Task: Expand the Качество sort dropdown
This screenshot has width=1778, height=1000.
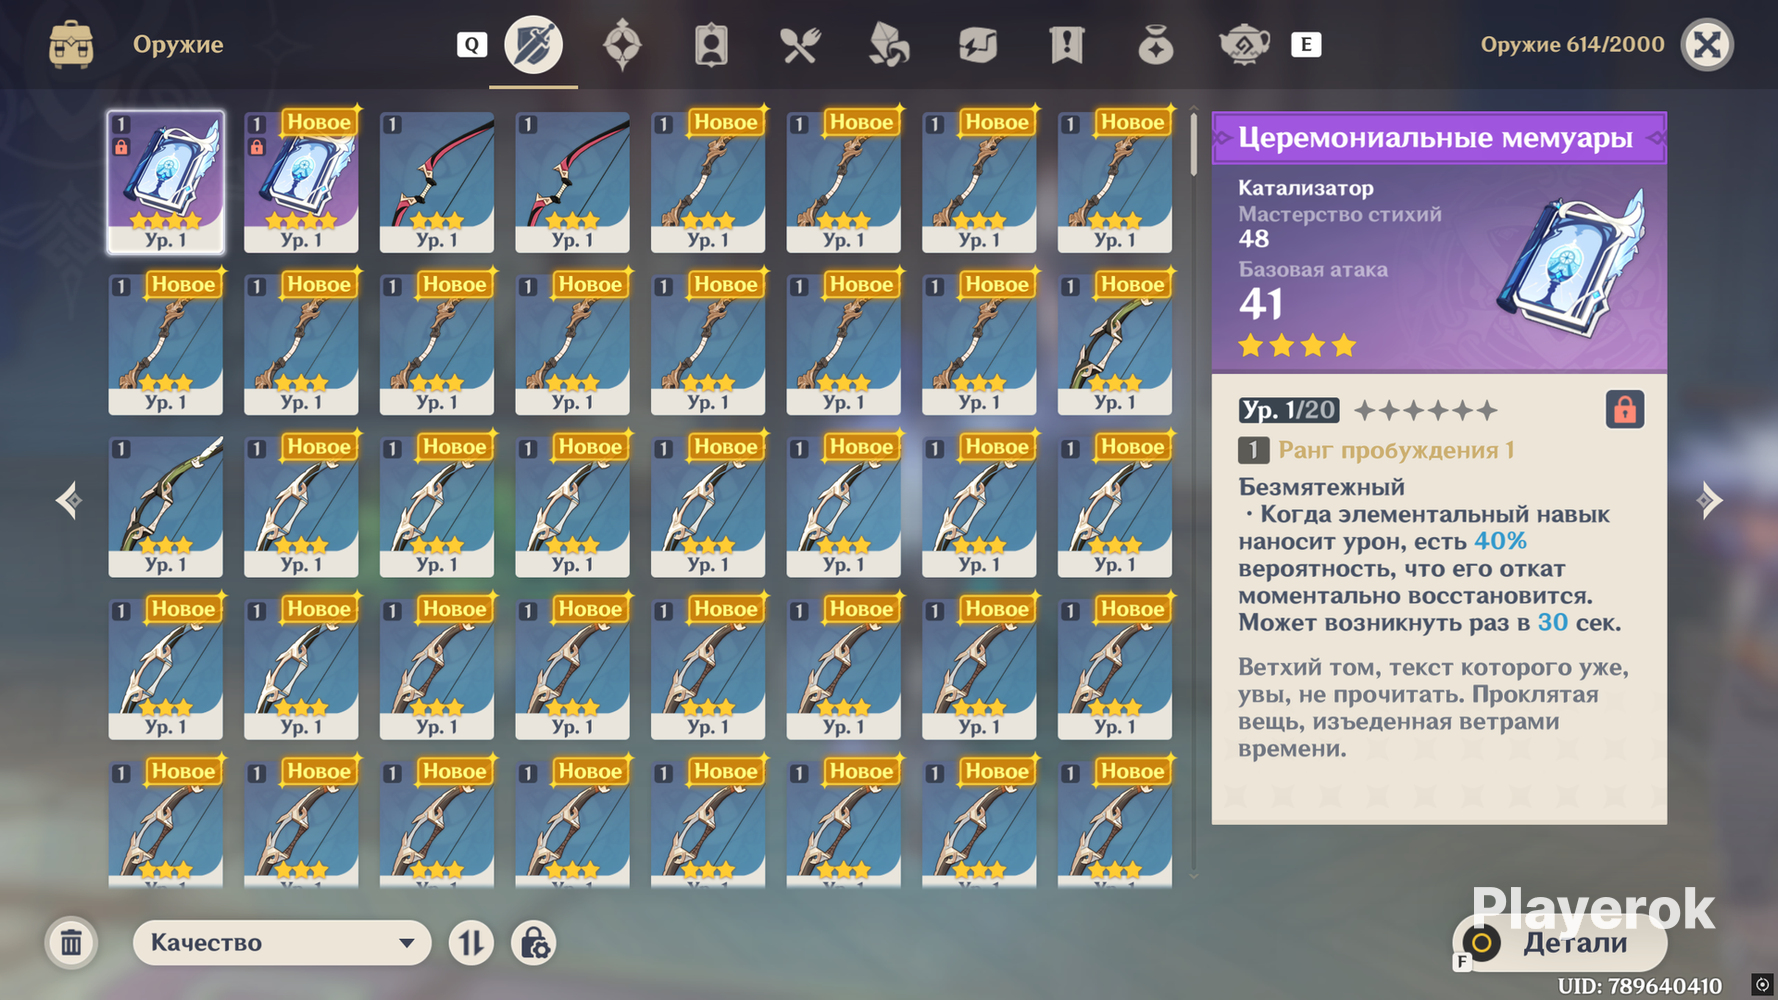Action: tap(282, 943)
